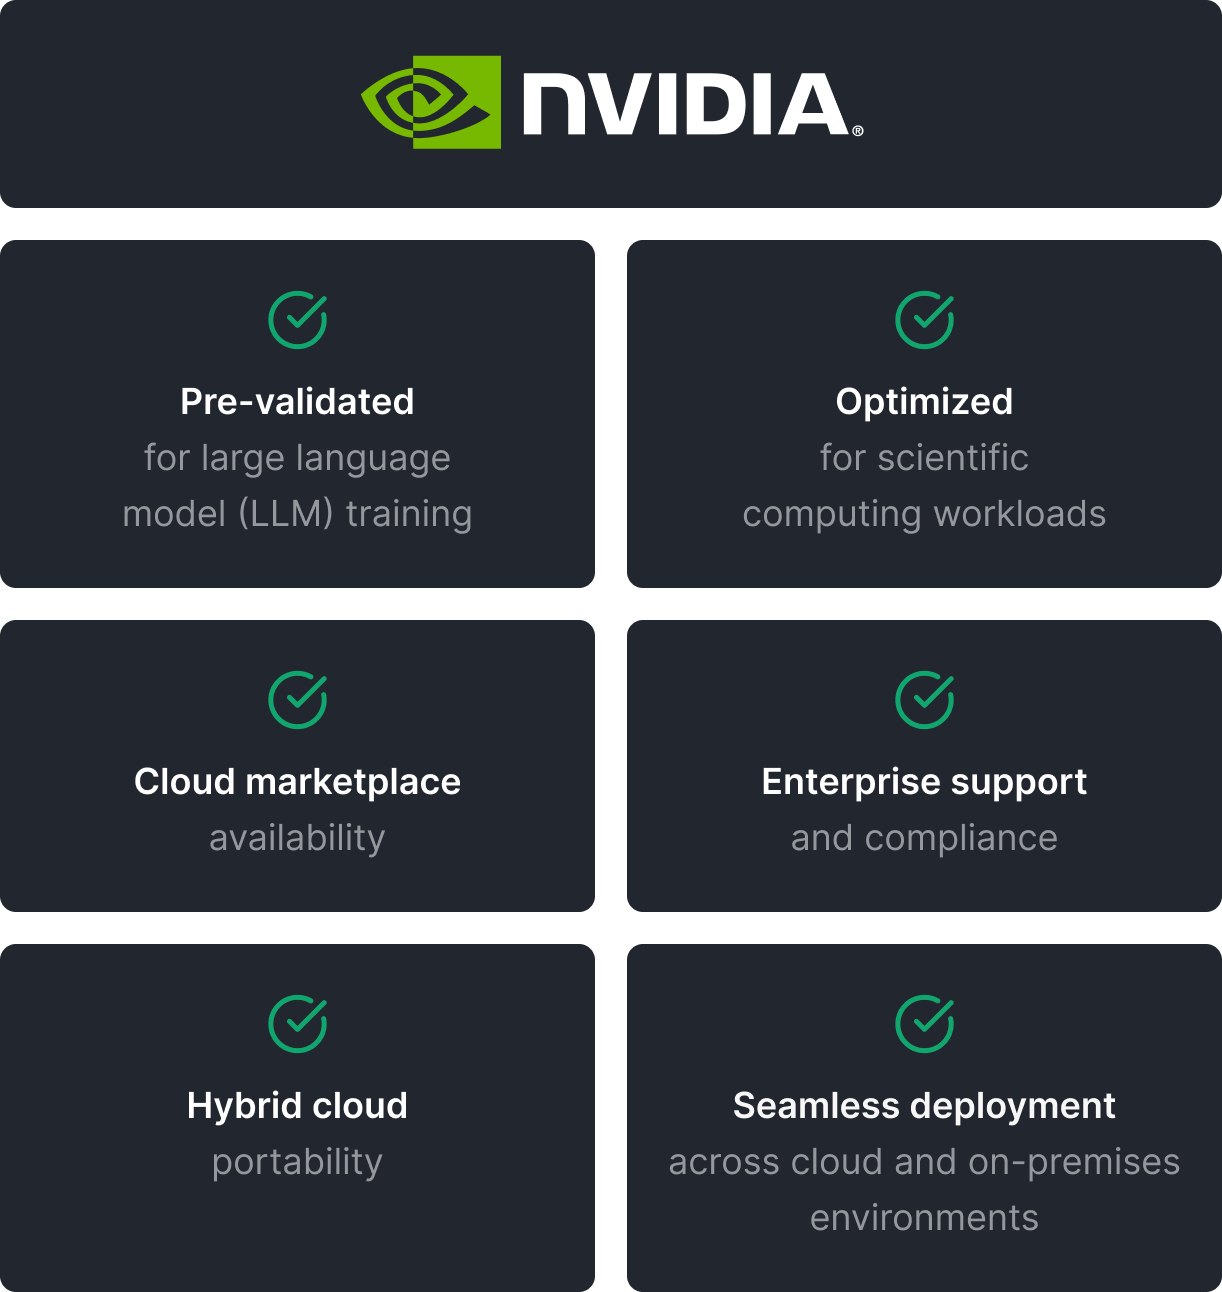The width and height of the screenshot is (1222, 1292).
Task: Click the 'and compliance' subtitle text
Action: tap(924, 838)
